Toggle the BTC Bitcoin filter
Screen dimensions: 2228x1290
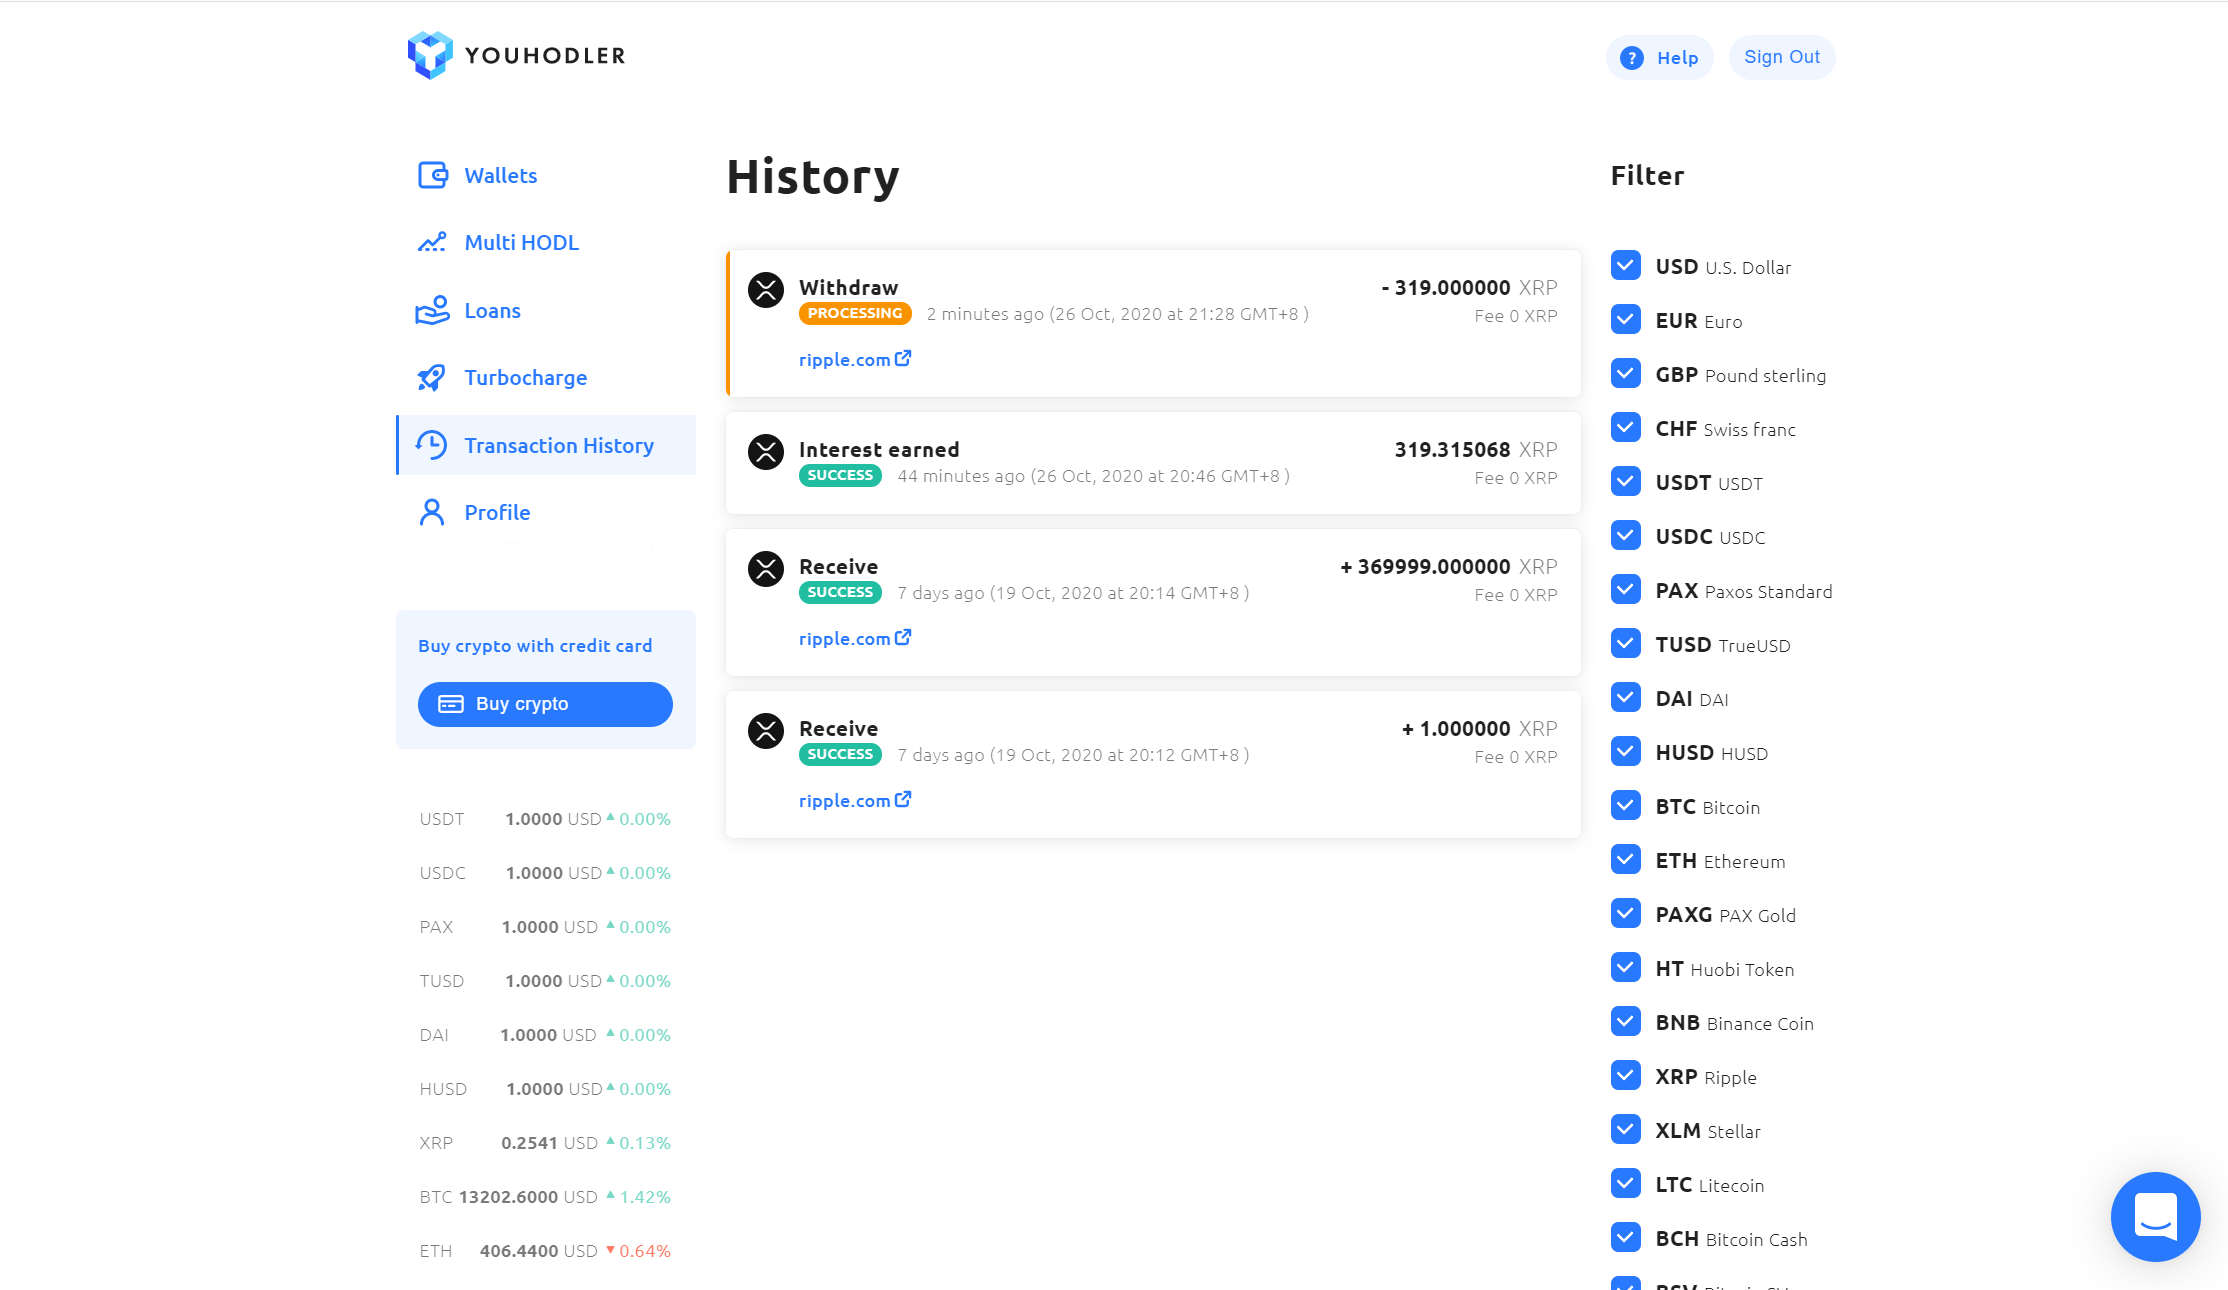pos(1626,805)
